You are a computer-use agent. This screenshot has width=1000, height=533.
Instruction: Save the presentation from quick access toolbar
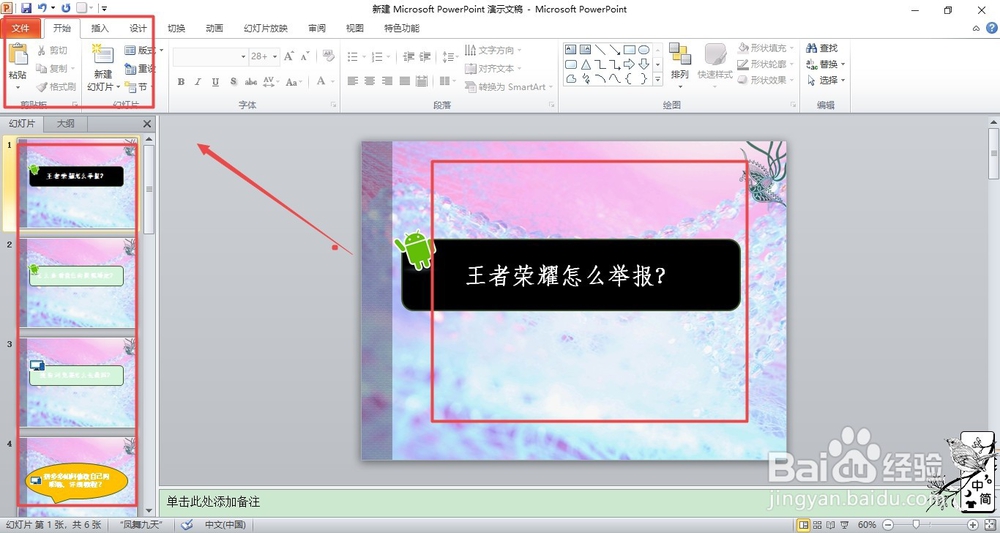click(x=26, y=8)
